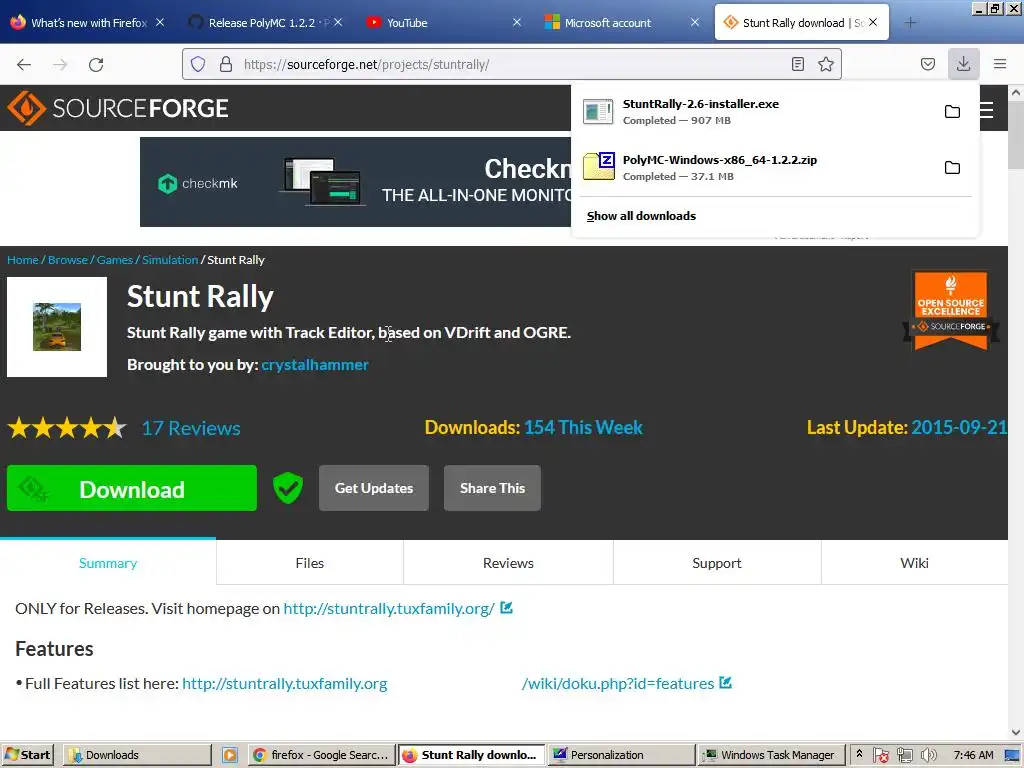Close the Stunt Rally download tab

(873, 22)
